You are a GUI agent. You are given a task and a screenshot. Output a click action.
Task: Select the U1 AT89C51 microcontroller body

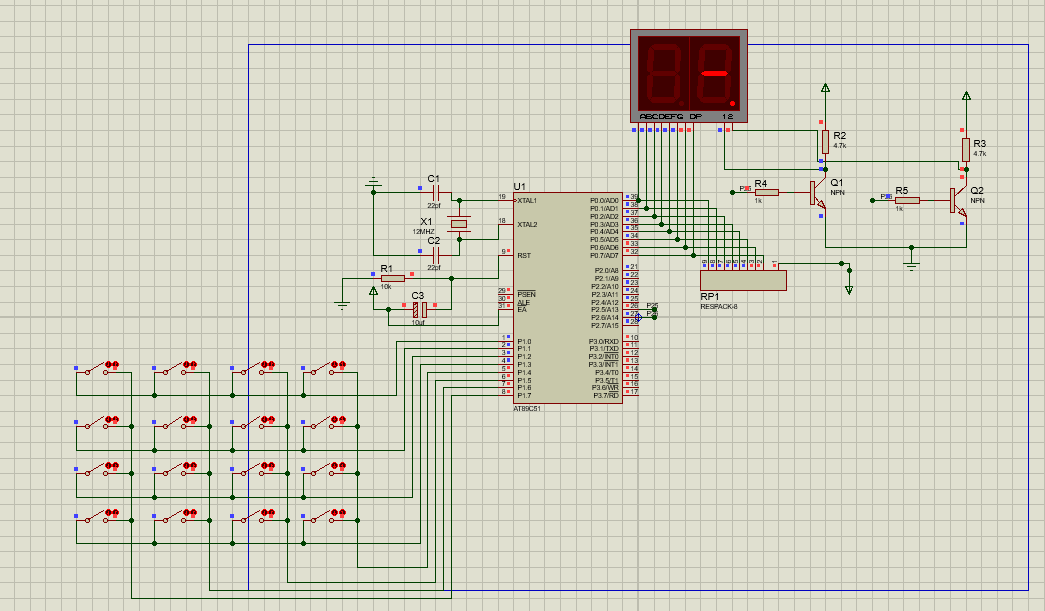[568, 298]
